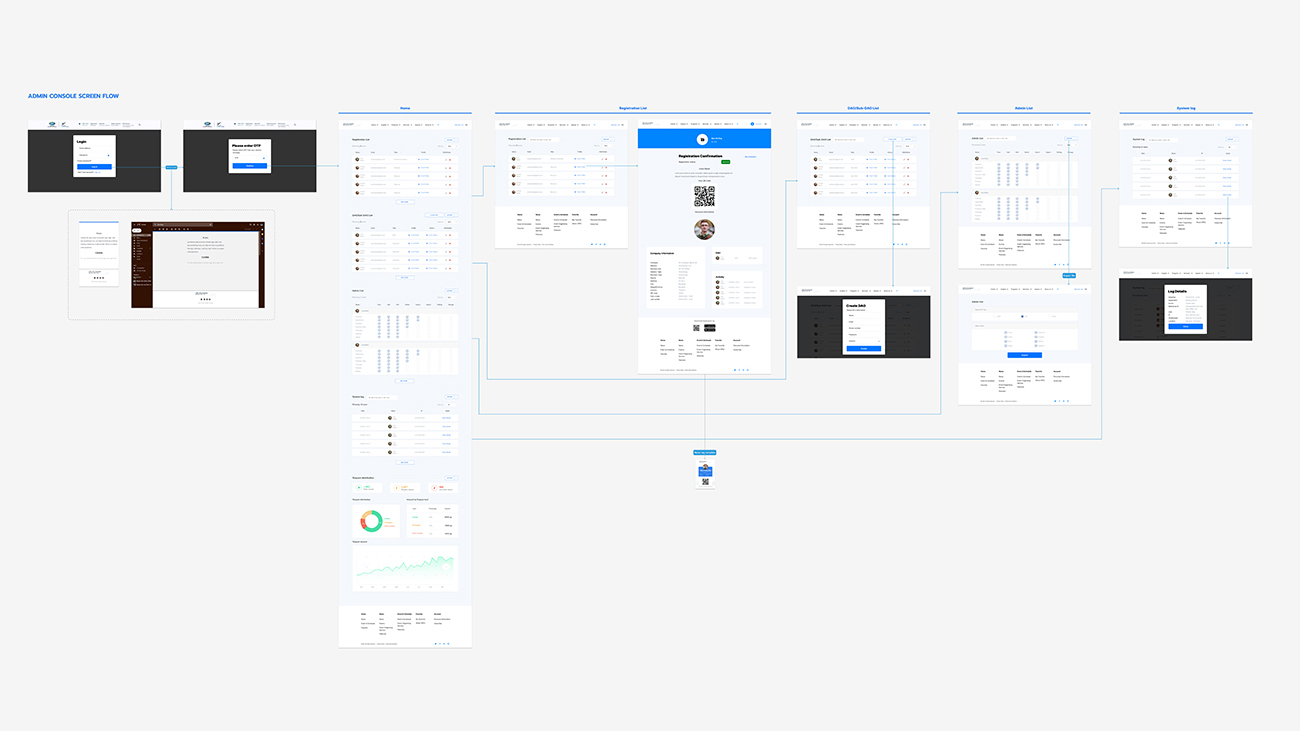Click the Export button on Admin export screen

(x=1023, y=354)
